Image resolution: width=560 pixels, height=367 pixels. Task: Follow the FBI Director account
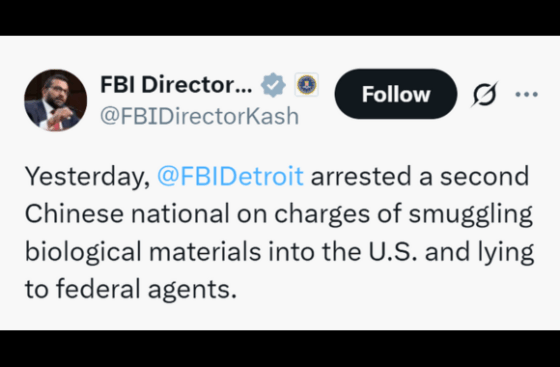pyautogui.click(x=396, y=94)
